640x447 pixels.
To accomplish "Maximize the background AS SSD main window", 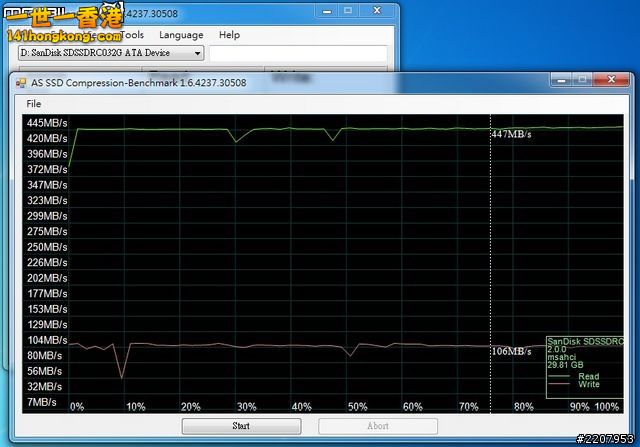I will [x=348, y=10].
